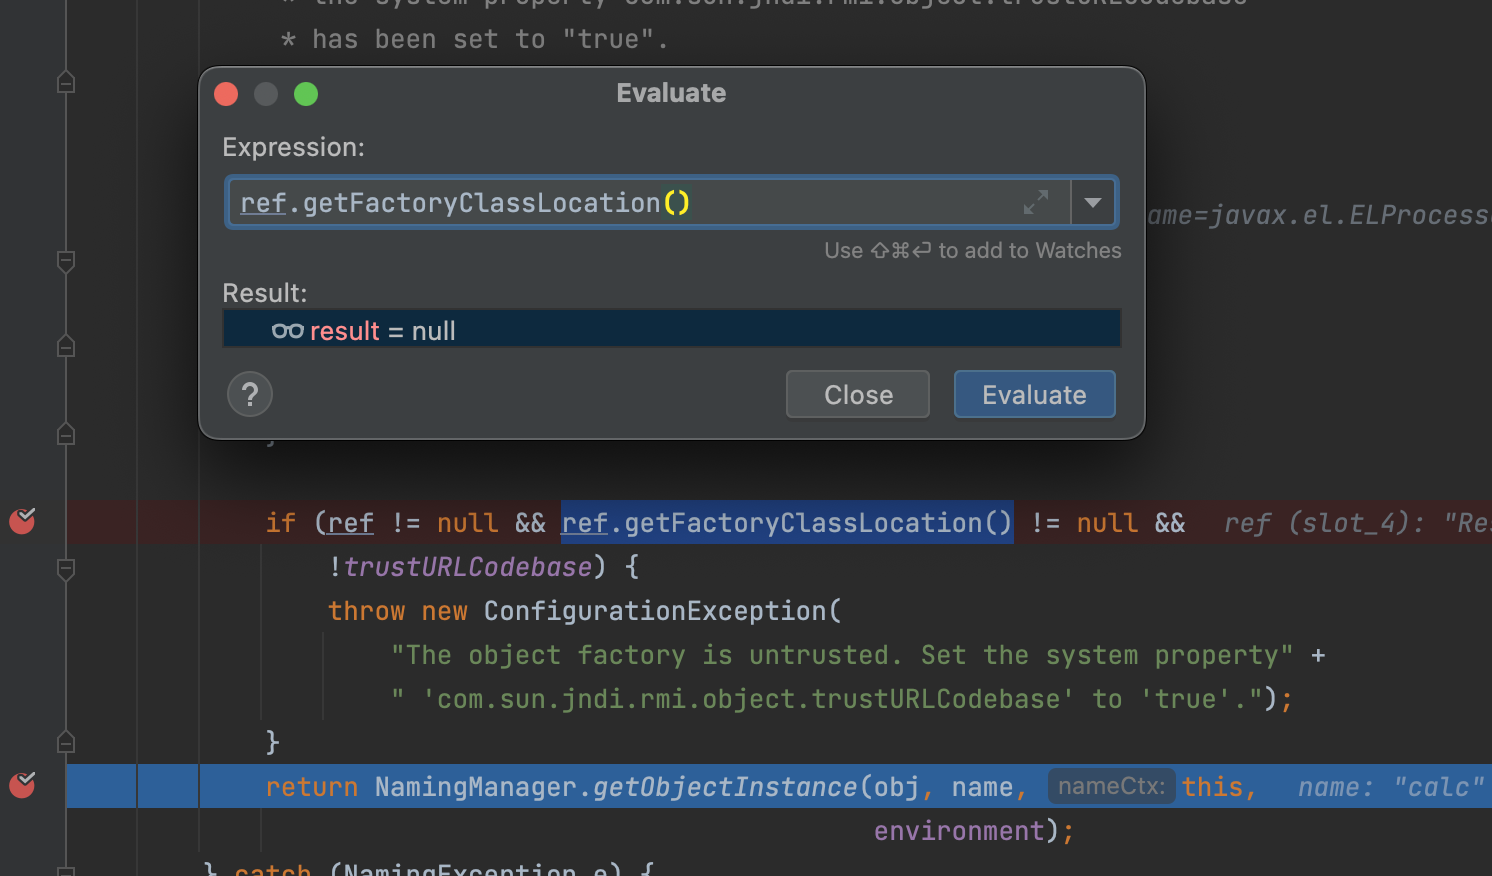Viewport: 1492px width, 876px height.
Task: Select the 'result = null' row
Action: pyautogui.click(x=671, y=330)
